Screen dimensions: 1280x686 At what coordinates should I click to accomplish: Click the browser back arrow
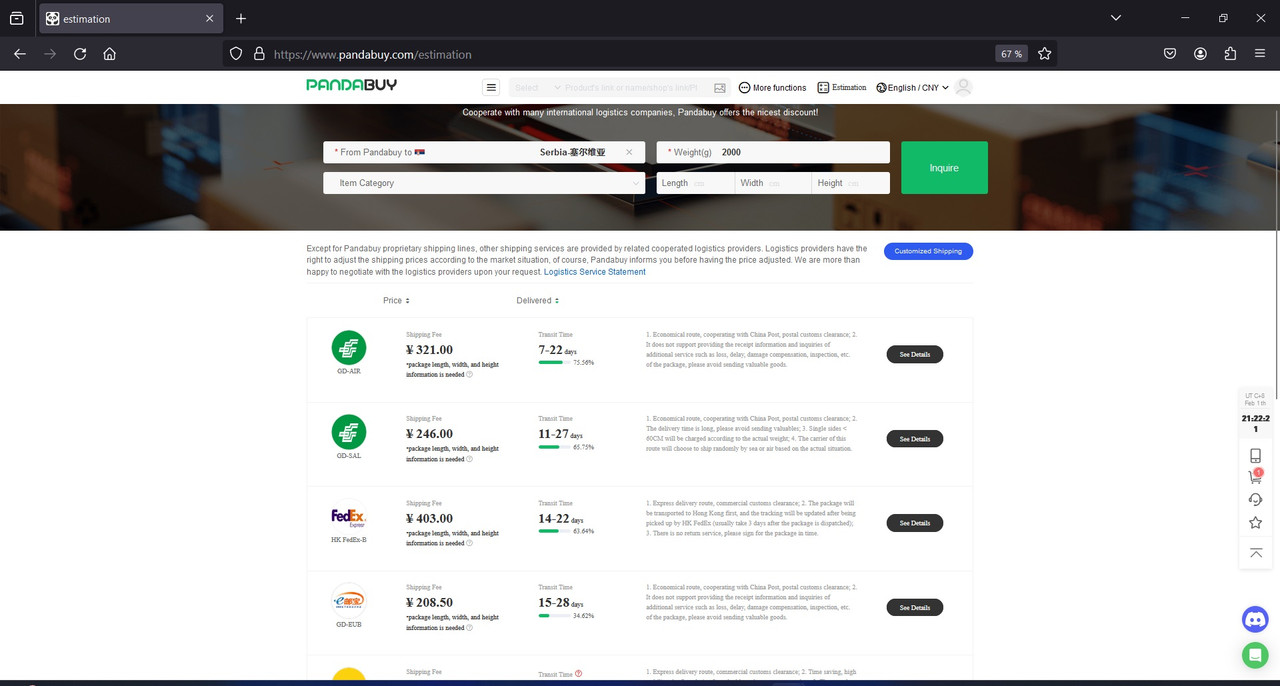coord(19,54)
